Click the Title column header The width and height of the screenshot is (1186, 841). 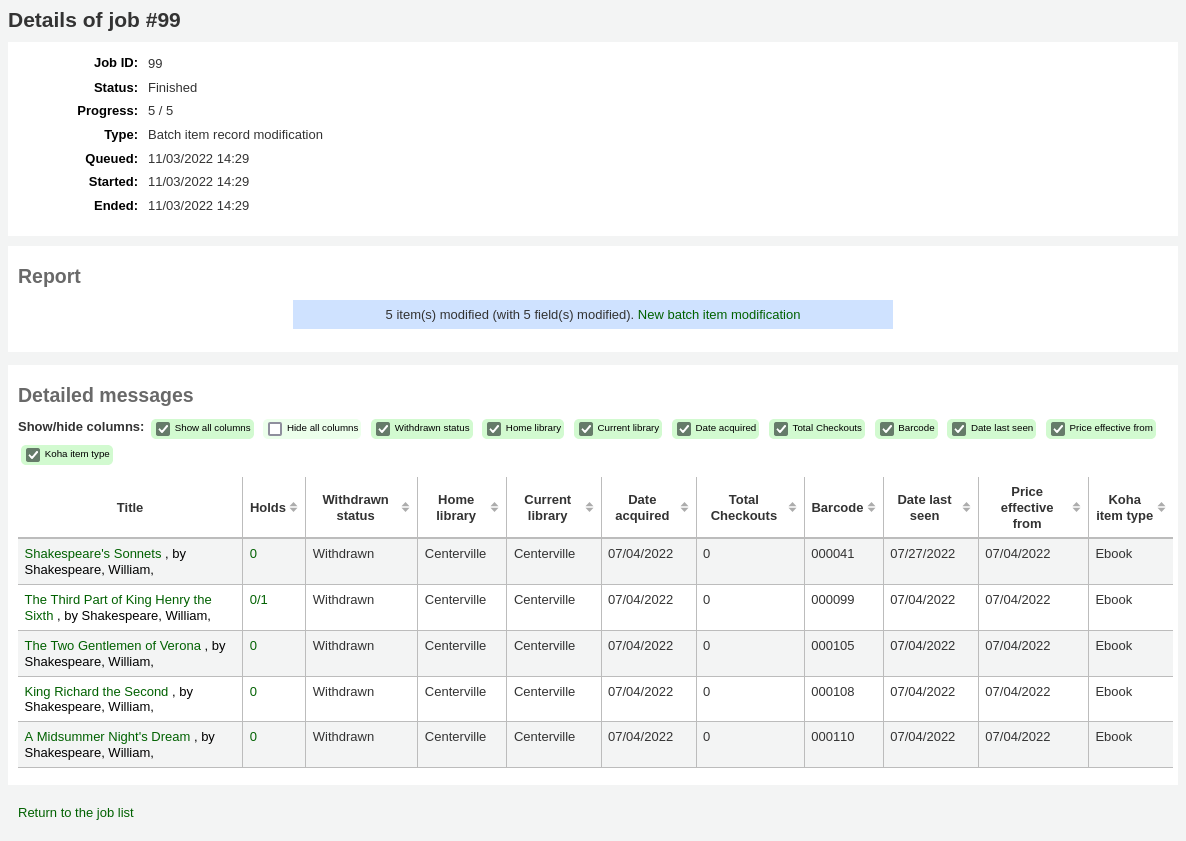click(130, 507)
